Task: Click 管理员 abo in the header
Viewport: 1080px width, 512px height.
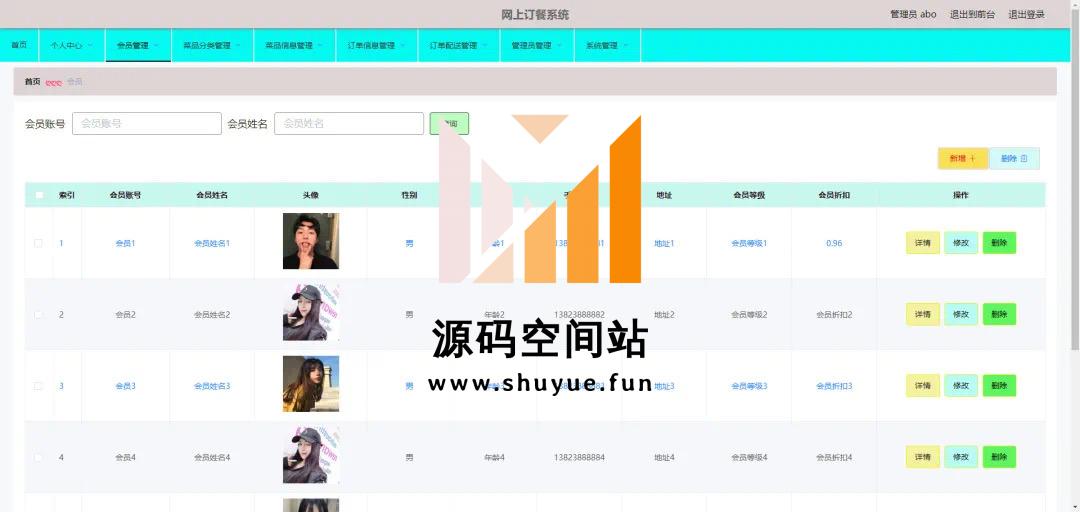Action: [x=913, y=14]
